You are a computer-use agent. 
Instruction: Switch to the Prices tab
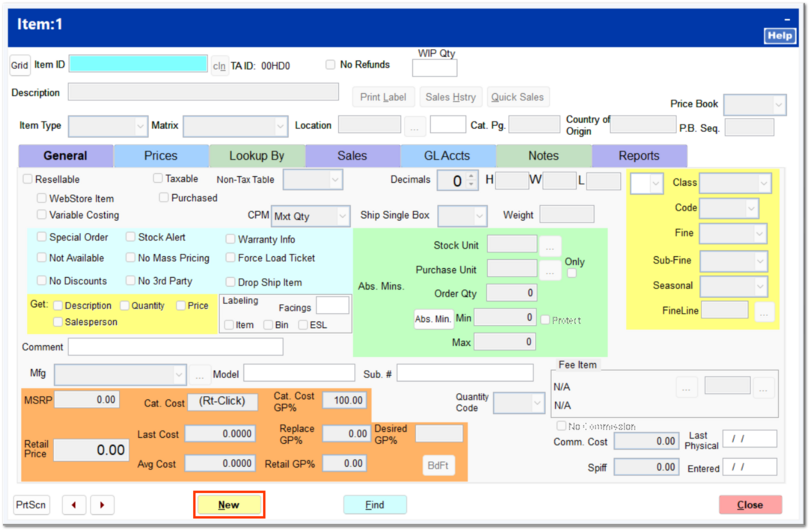point(161,156)
